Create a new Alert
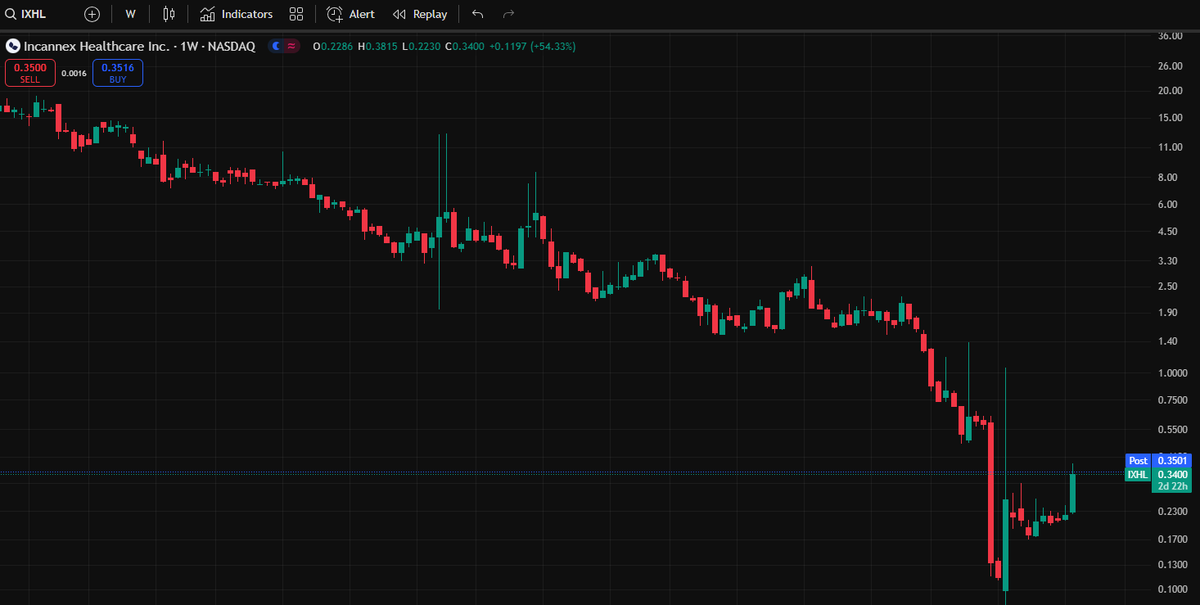This screenshot has width=1200, height=605. [351, 14]
